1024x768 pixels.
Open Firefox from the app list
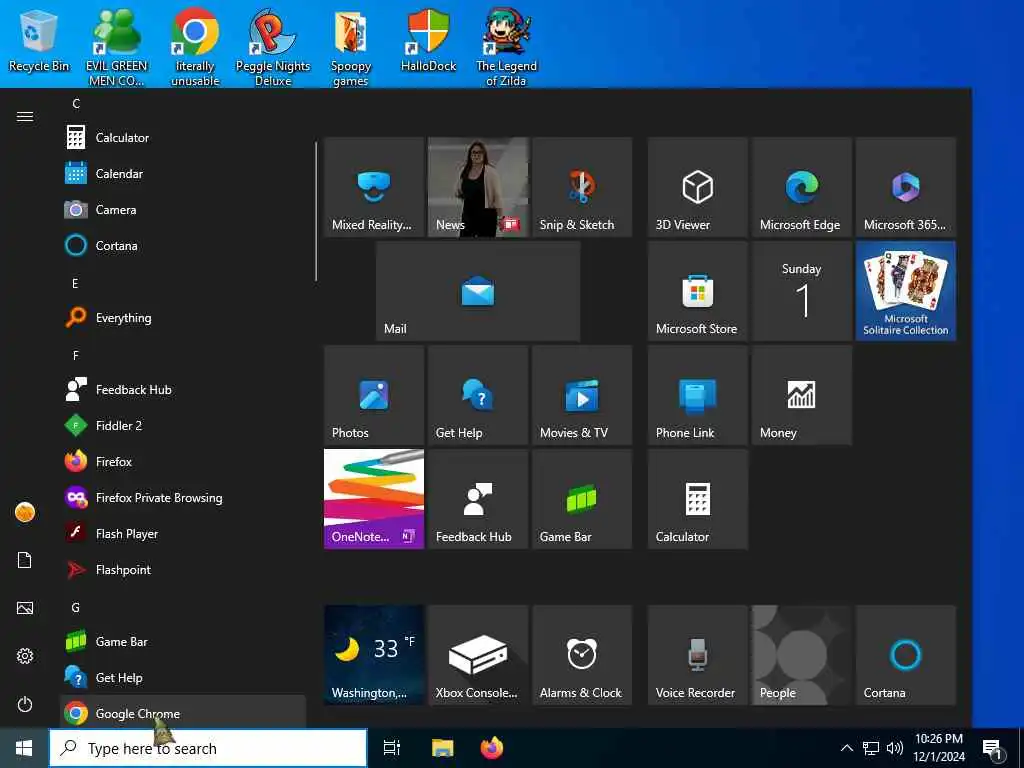183,462
